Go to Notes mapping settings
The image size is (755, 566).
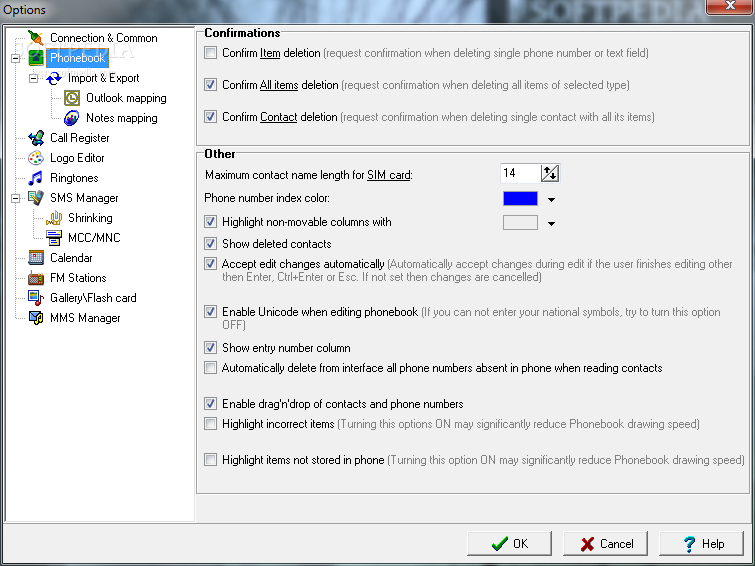coord(122,118)
